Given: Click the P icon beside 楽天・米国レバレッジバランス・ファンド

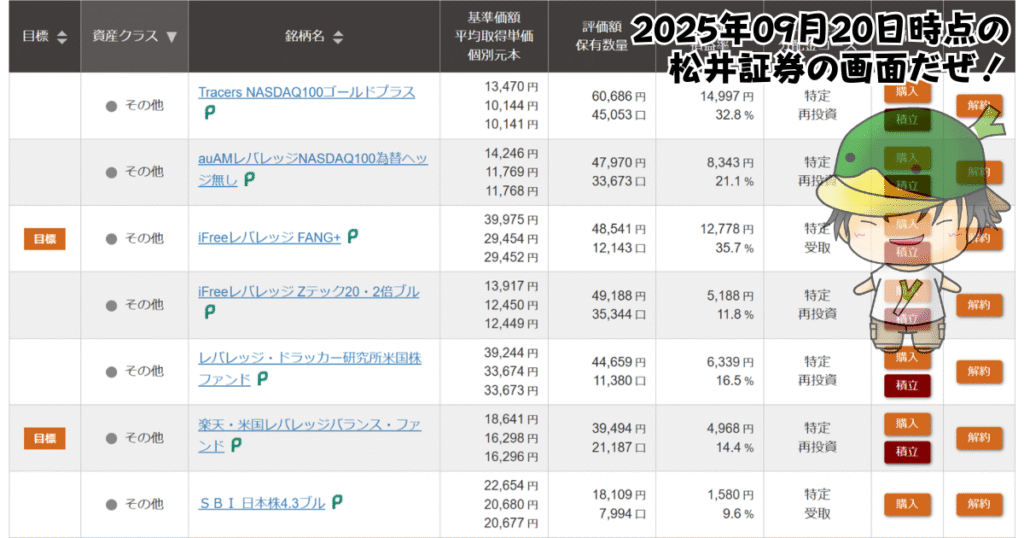Looking at the screenshot, I should pos(235,446).
